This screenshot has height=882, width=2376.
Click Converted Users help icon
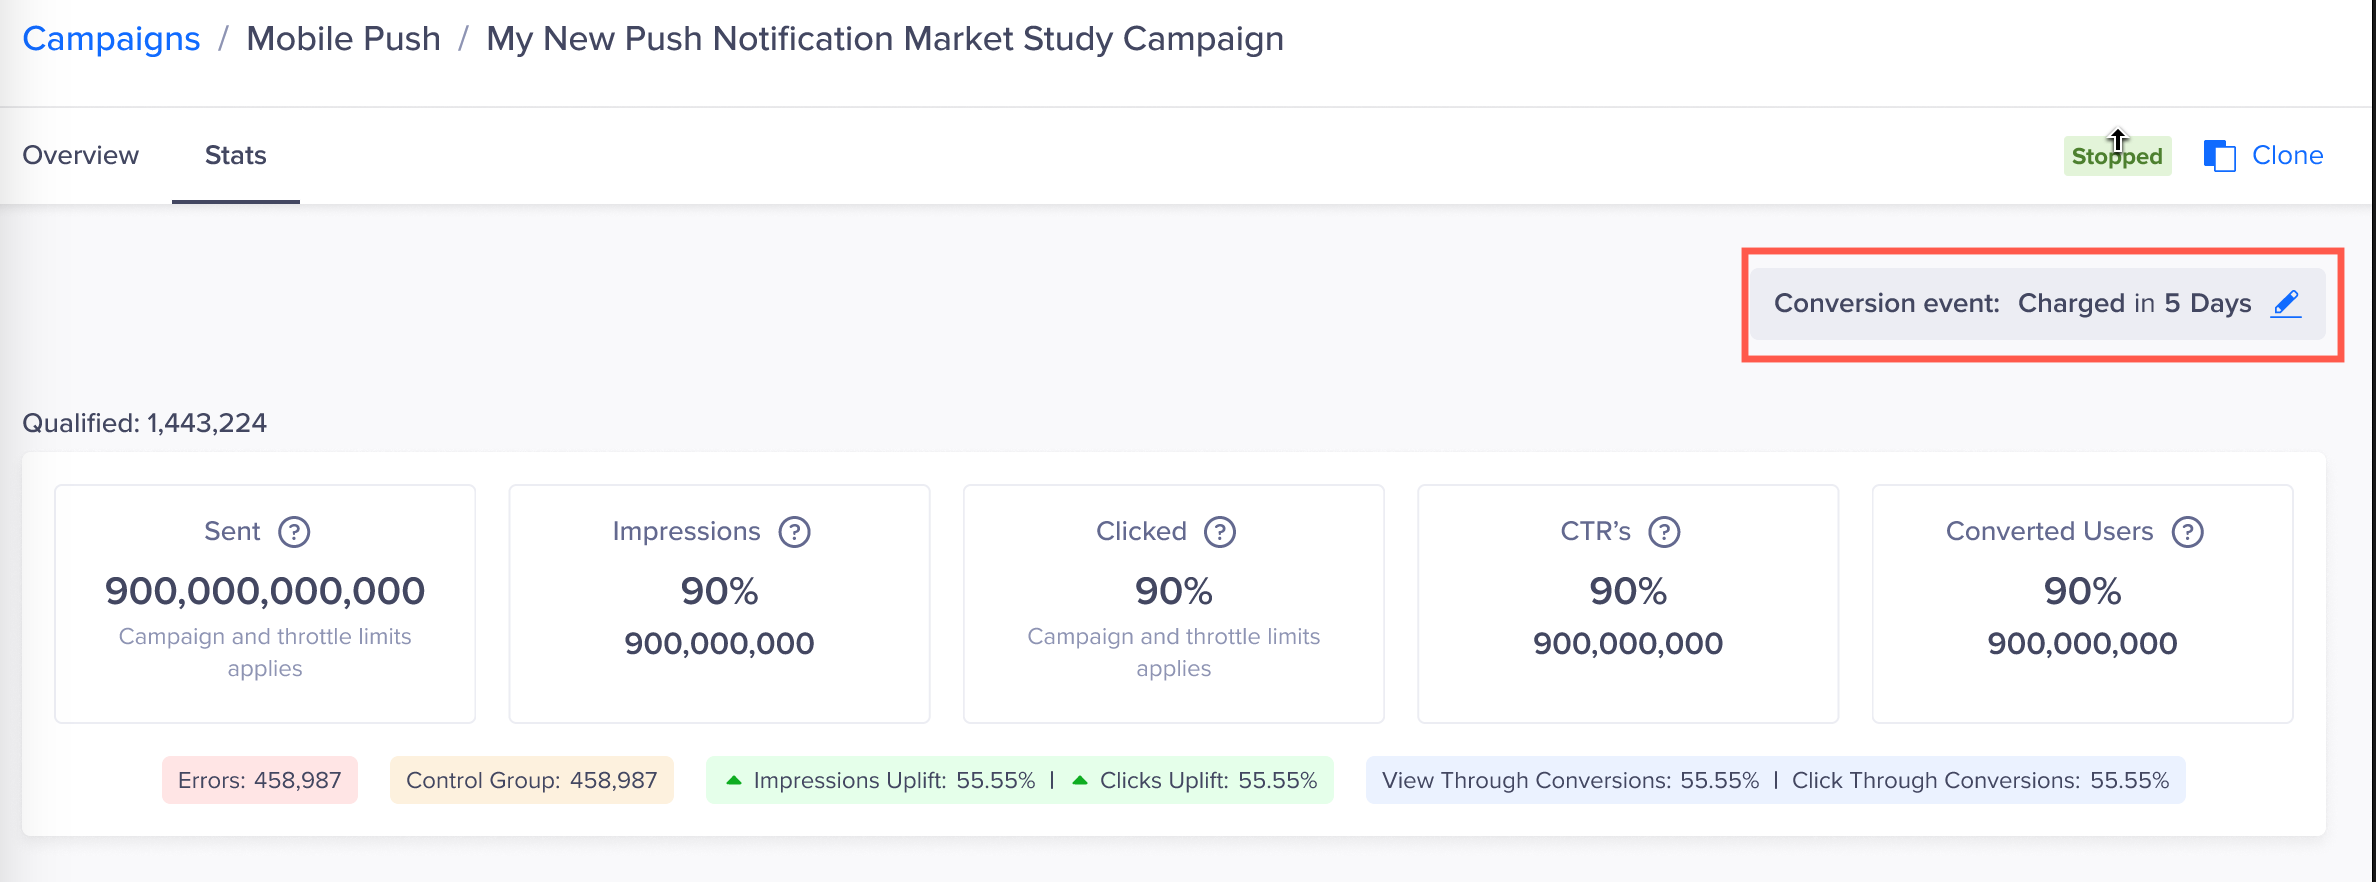coord(2188,532)
